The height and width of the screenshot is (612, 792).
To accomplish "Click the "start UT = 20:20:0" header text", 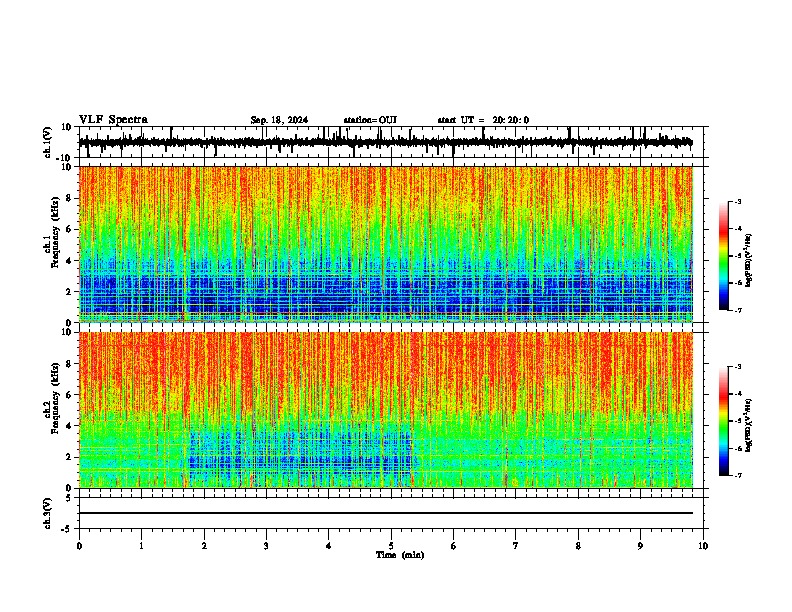I will pyautogui.click(x=483, y=120).
